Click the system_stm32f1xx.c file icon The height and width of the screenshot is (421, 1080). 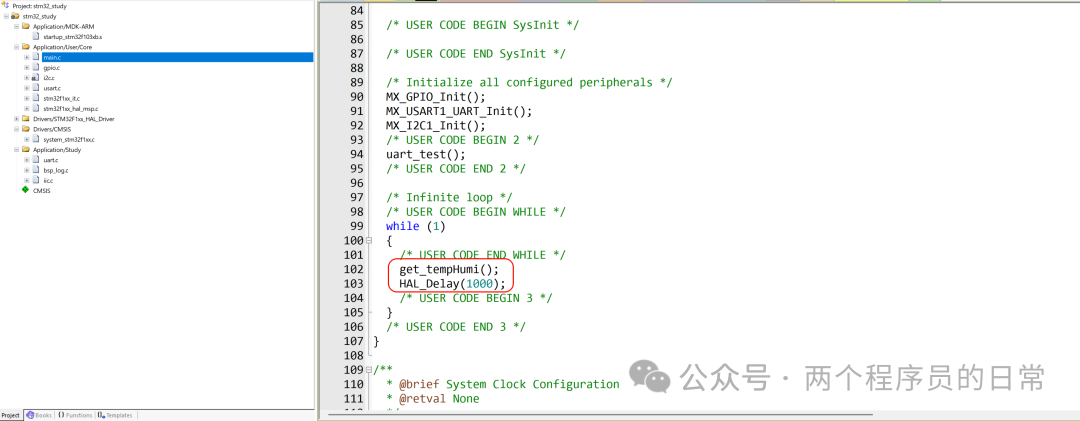point(36,139)
